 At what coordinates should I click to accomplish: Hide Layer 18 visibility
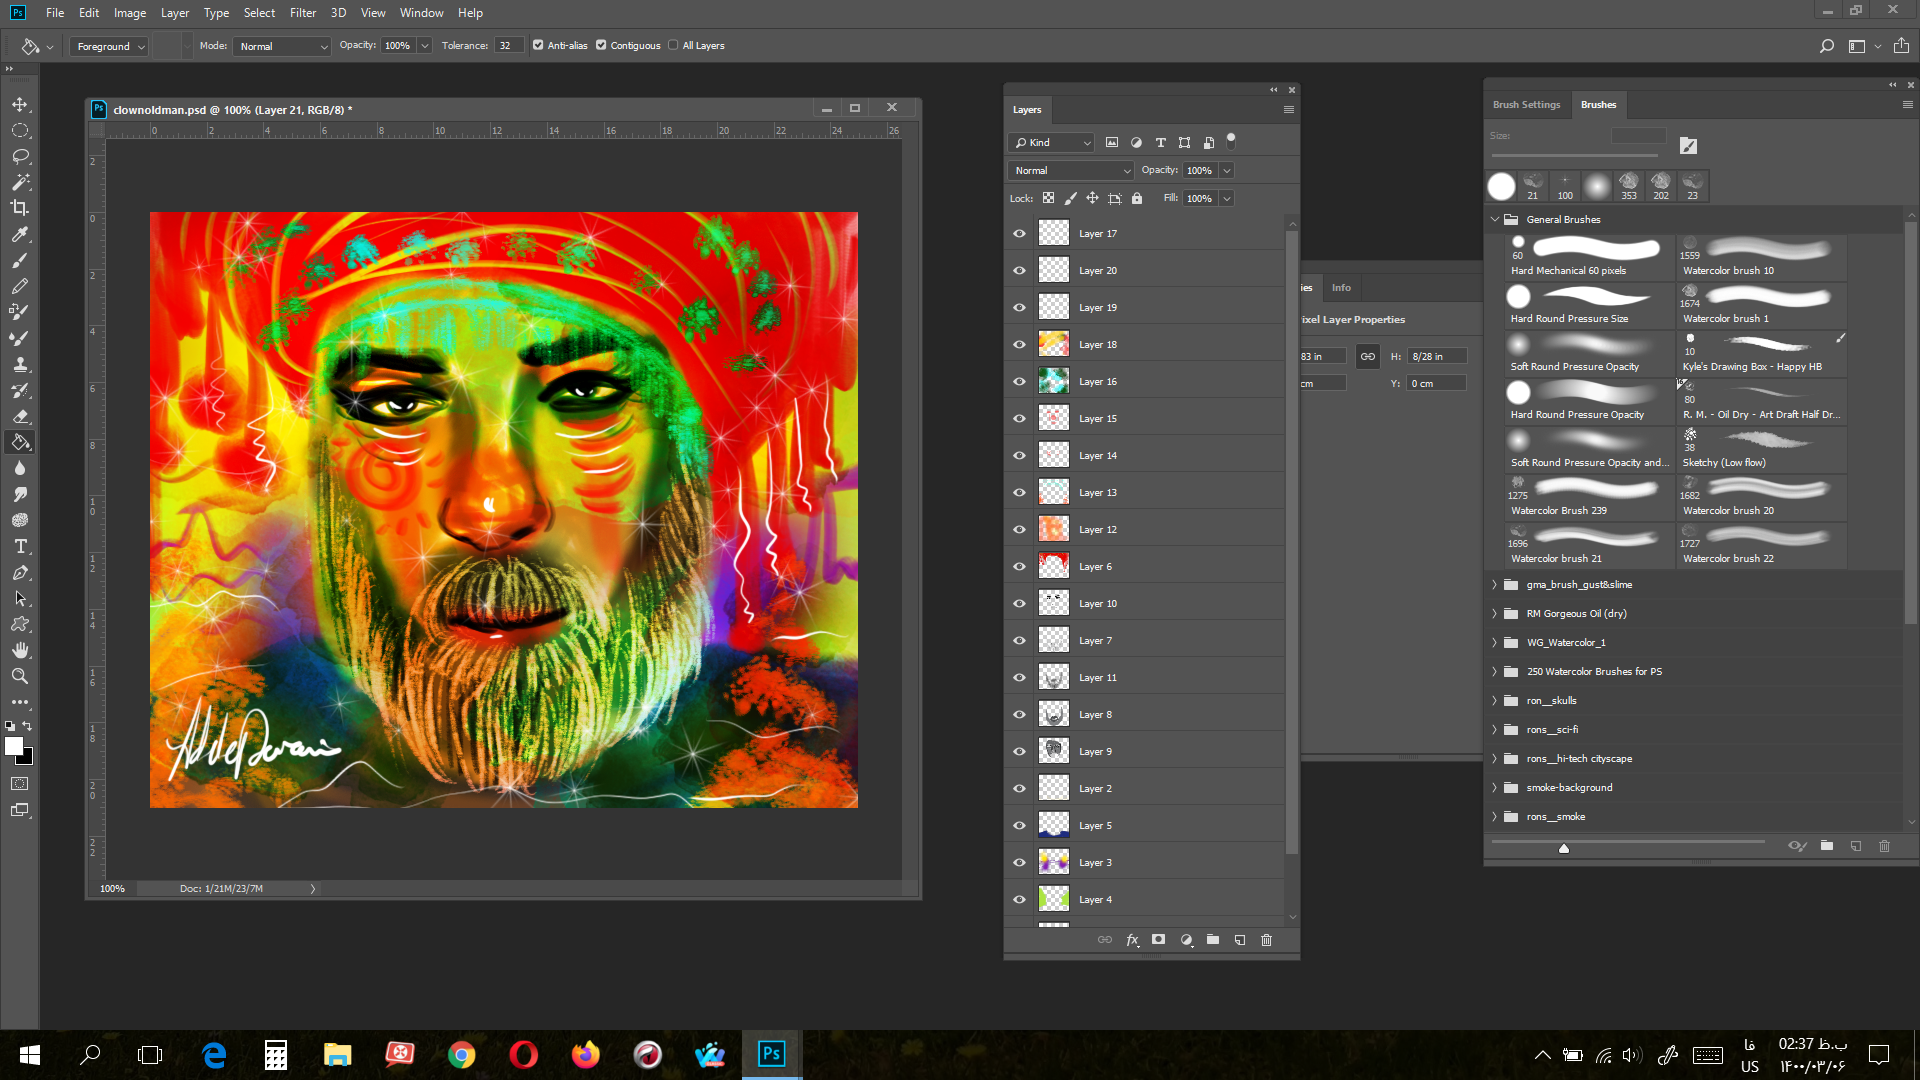(1019, 344)
